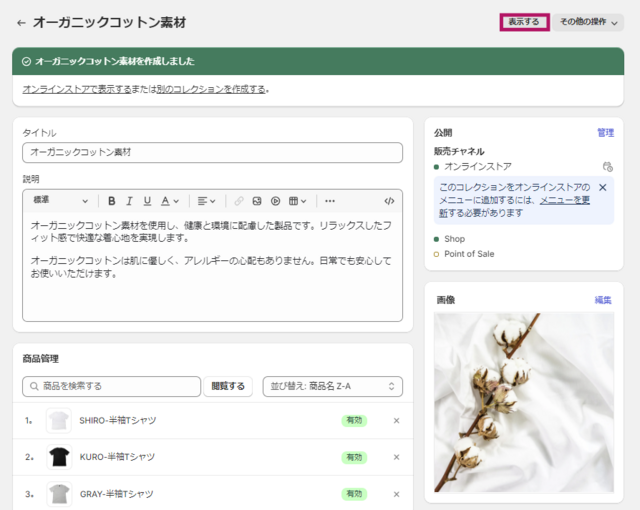Show the HTML code view

[x=389, y=201]
